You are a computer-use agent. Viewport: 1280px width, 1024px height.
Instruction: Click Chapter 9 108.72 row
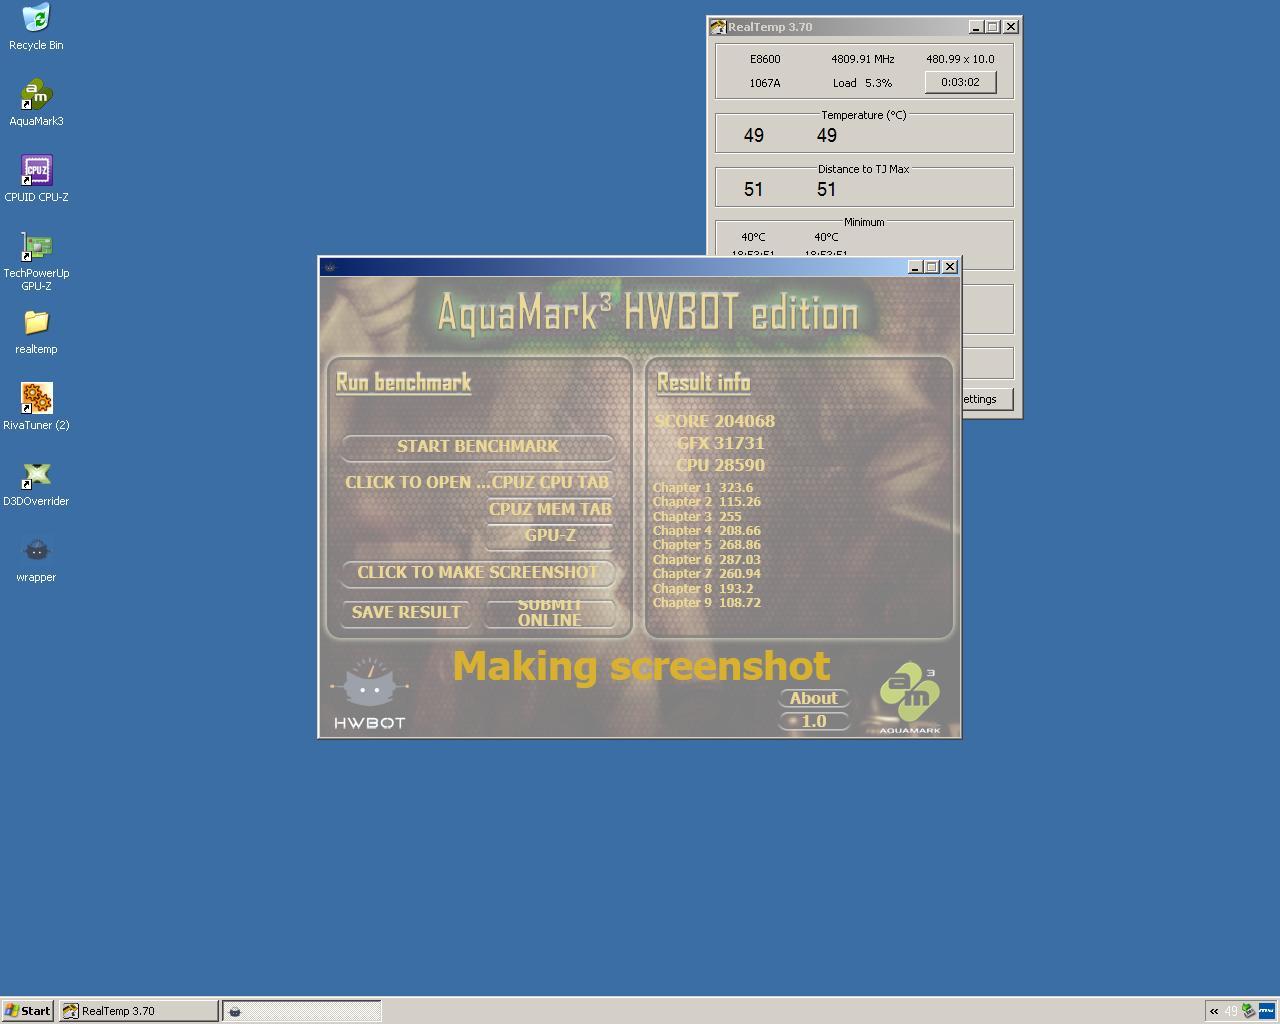[707, 603]
